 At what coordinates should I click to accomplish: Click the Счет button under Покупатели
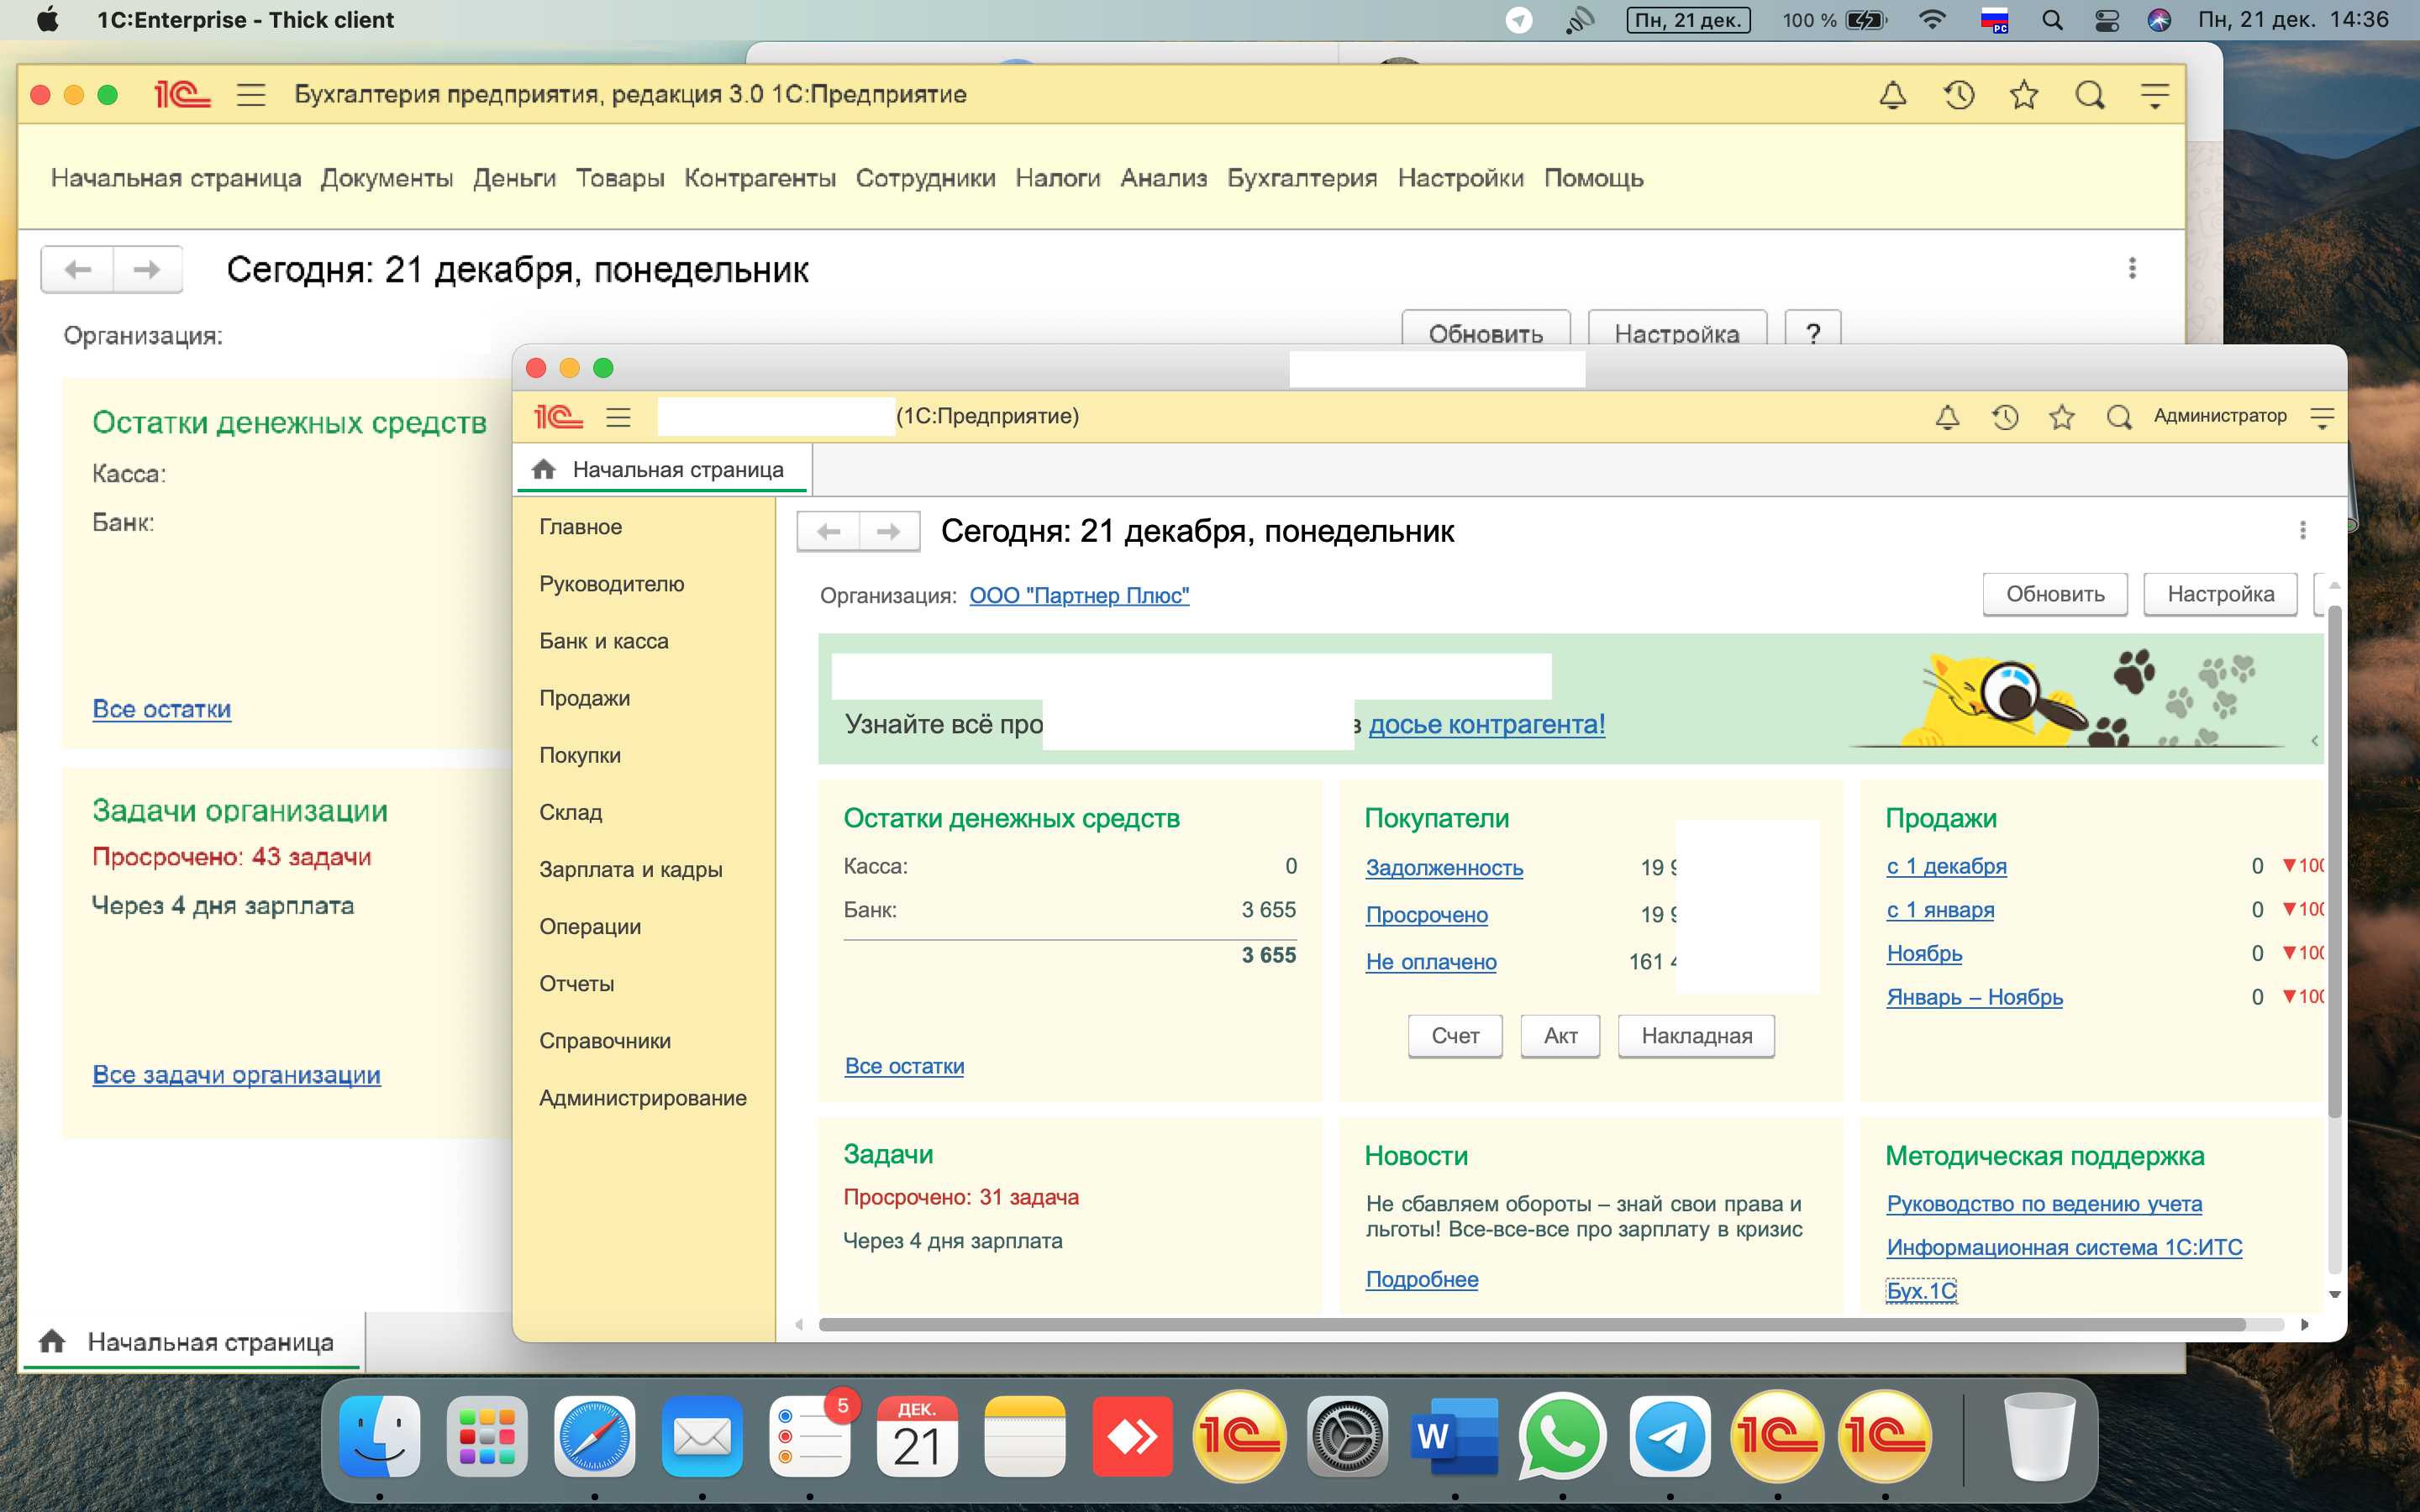(1455, 1036)
